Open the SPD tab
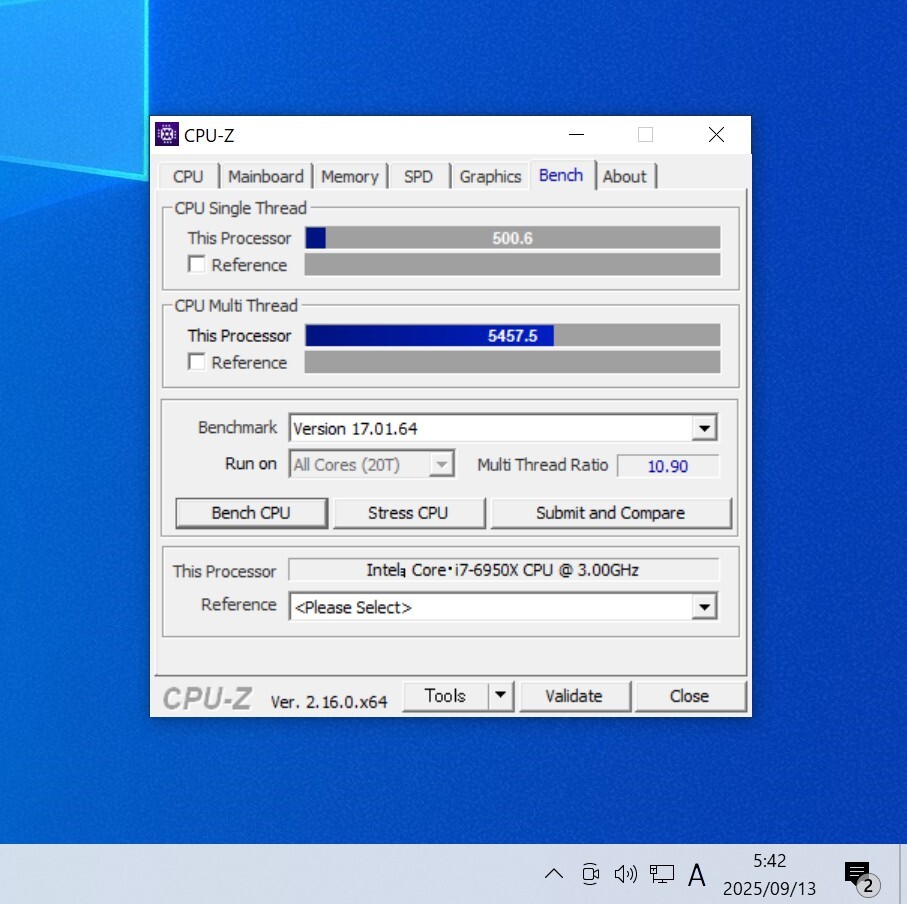Viewport: 907px width, 904px height. pyautogui.click(x=418, y=177)
